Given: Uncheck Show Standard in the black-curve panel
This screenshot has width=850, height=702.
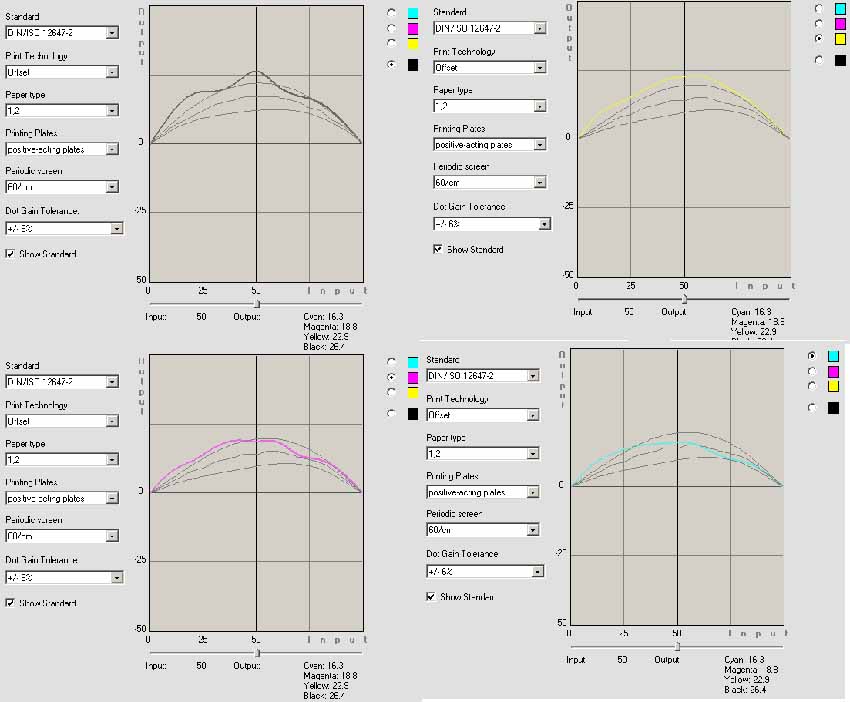Looking at the screenshot, I should click(10, 254).
